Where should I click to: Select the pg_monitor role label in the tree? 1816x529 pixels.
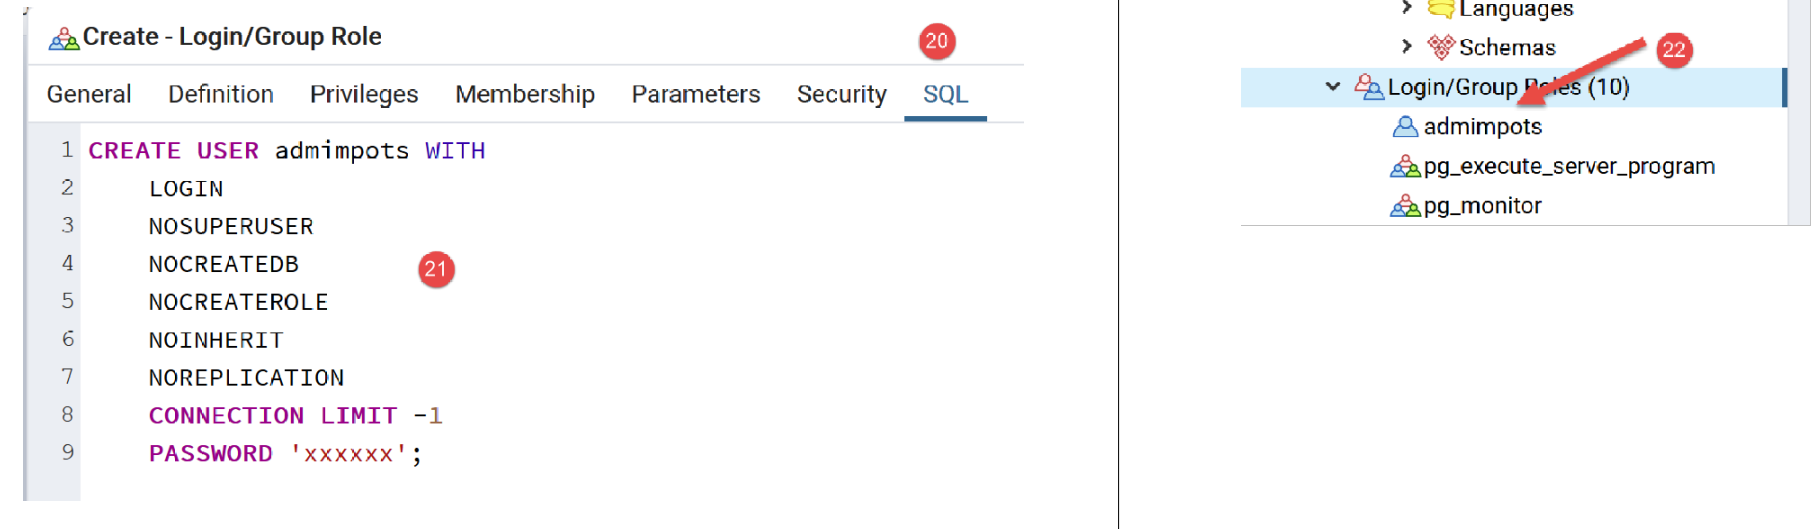(1482, 206)
